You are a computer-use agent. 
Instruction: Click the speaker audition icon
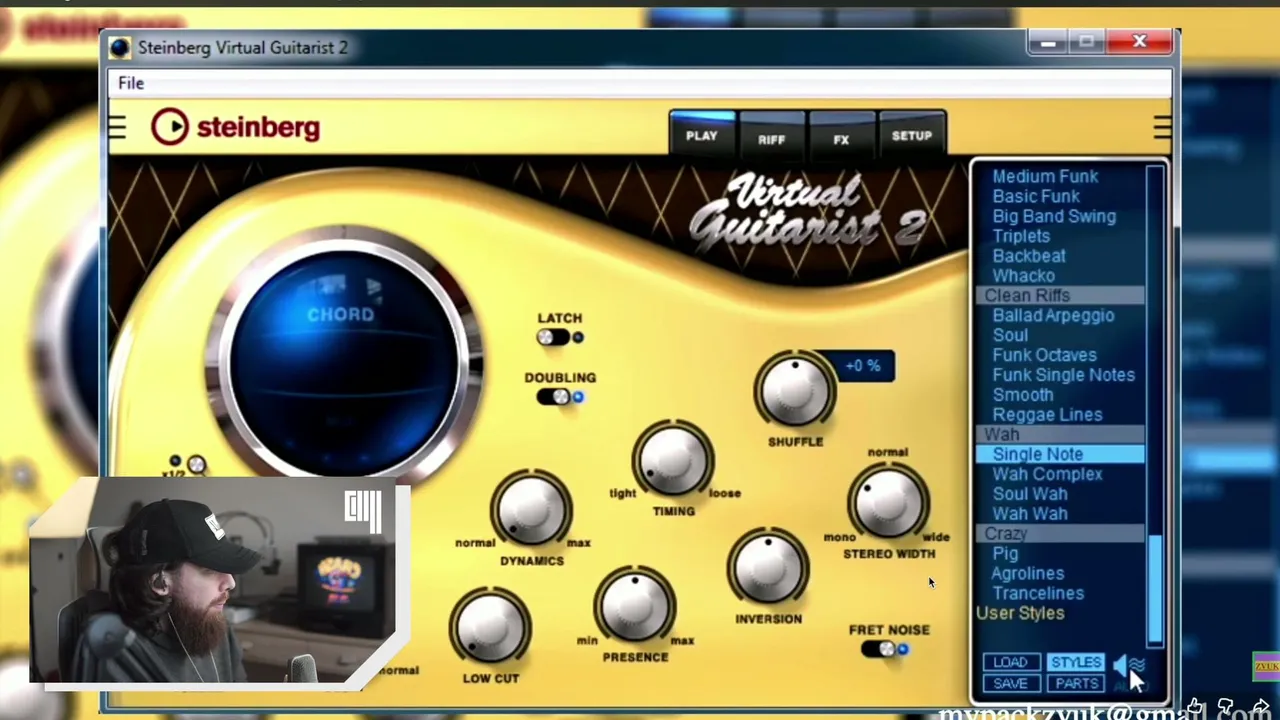pos(1130,664)
